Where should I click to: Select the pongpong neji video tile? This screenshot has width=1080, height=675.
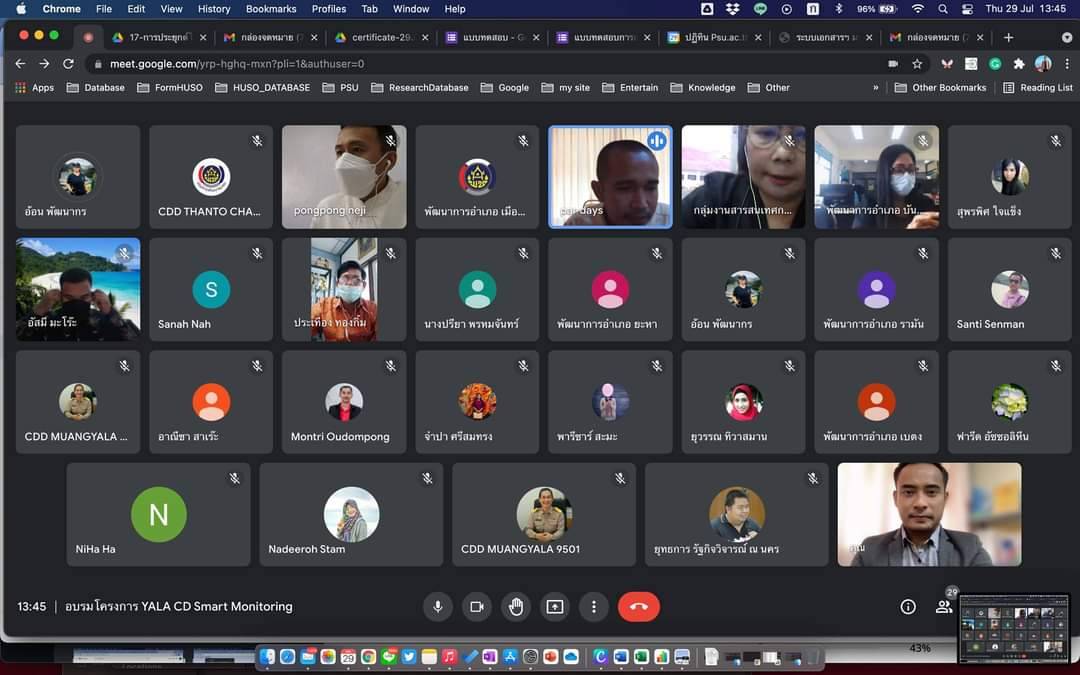pos(344,177)
